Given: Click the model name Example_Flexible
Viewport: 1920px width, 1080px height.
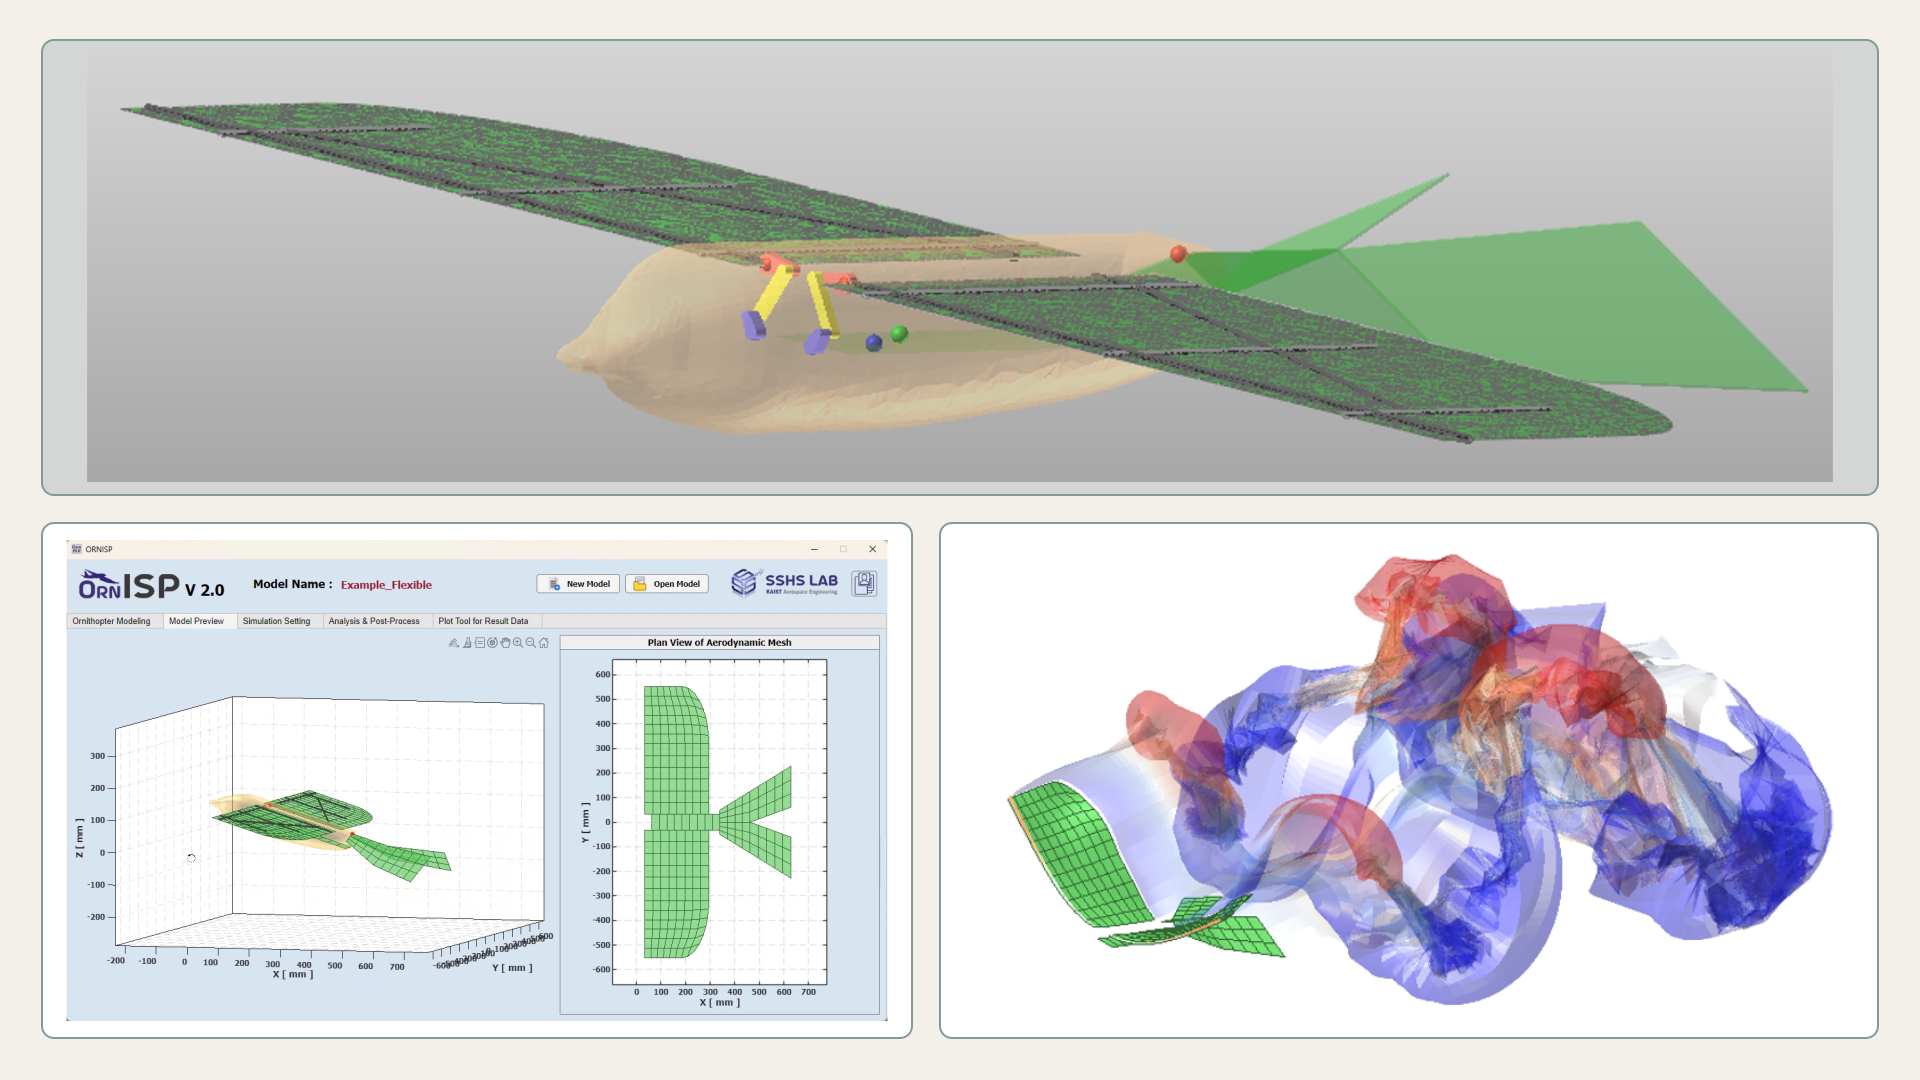Looking at the screenshot, I should pos(386,585).
